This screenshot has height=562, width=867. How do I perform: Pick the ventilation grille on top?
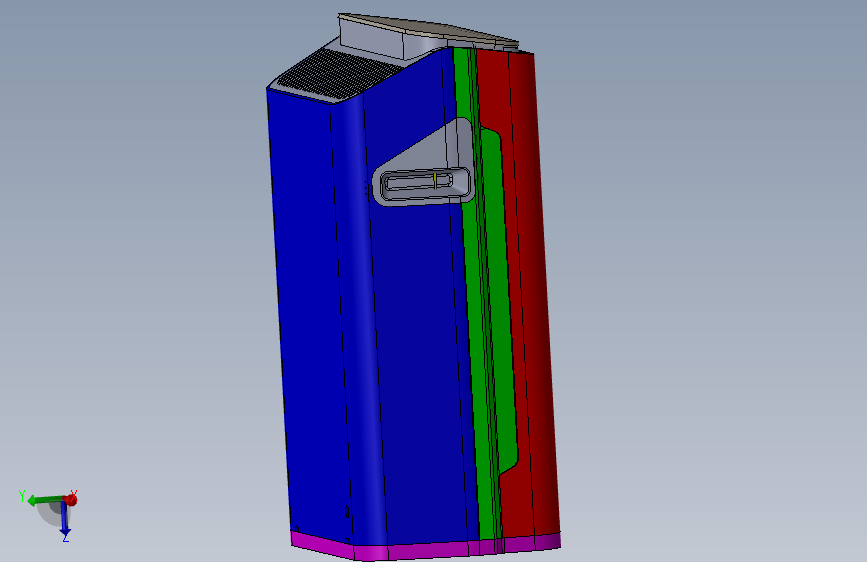pyautogui.click(x=337, y=76)
